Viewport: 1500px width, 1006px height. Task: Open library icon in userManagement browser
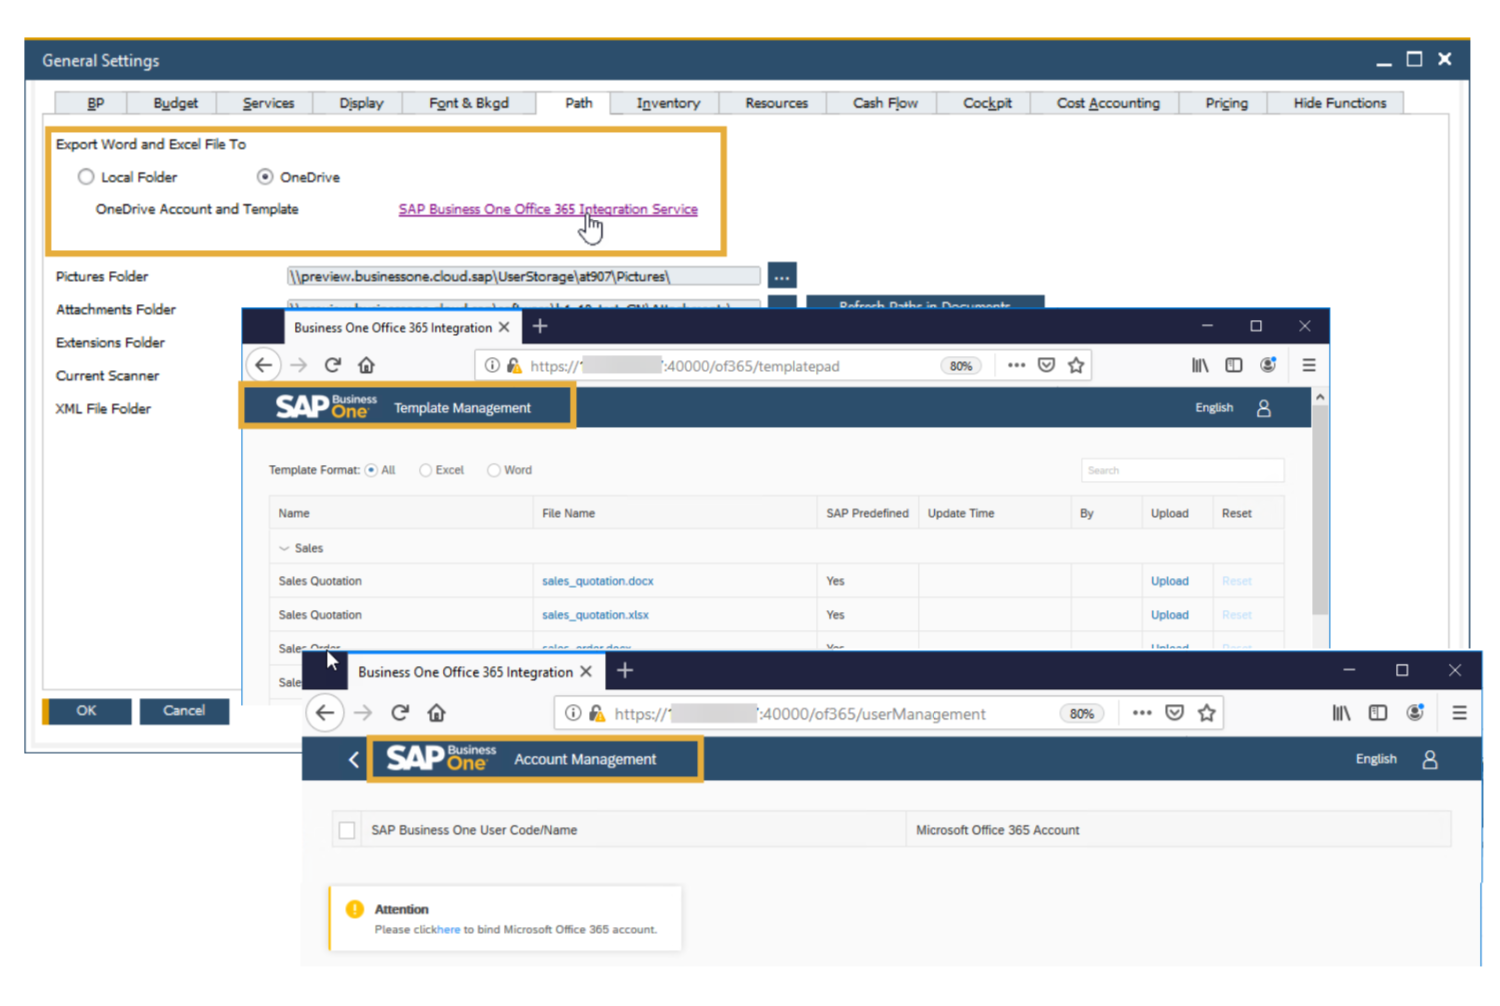1341,713
